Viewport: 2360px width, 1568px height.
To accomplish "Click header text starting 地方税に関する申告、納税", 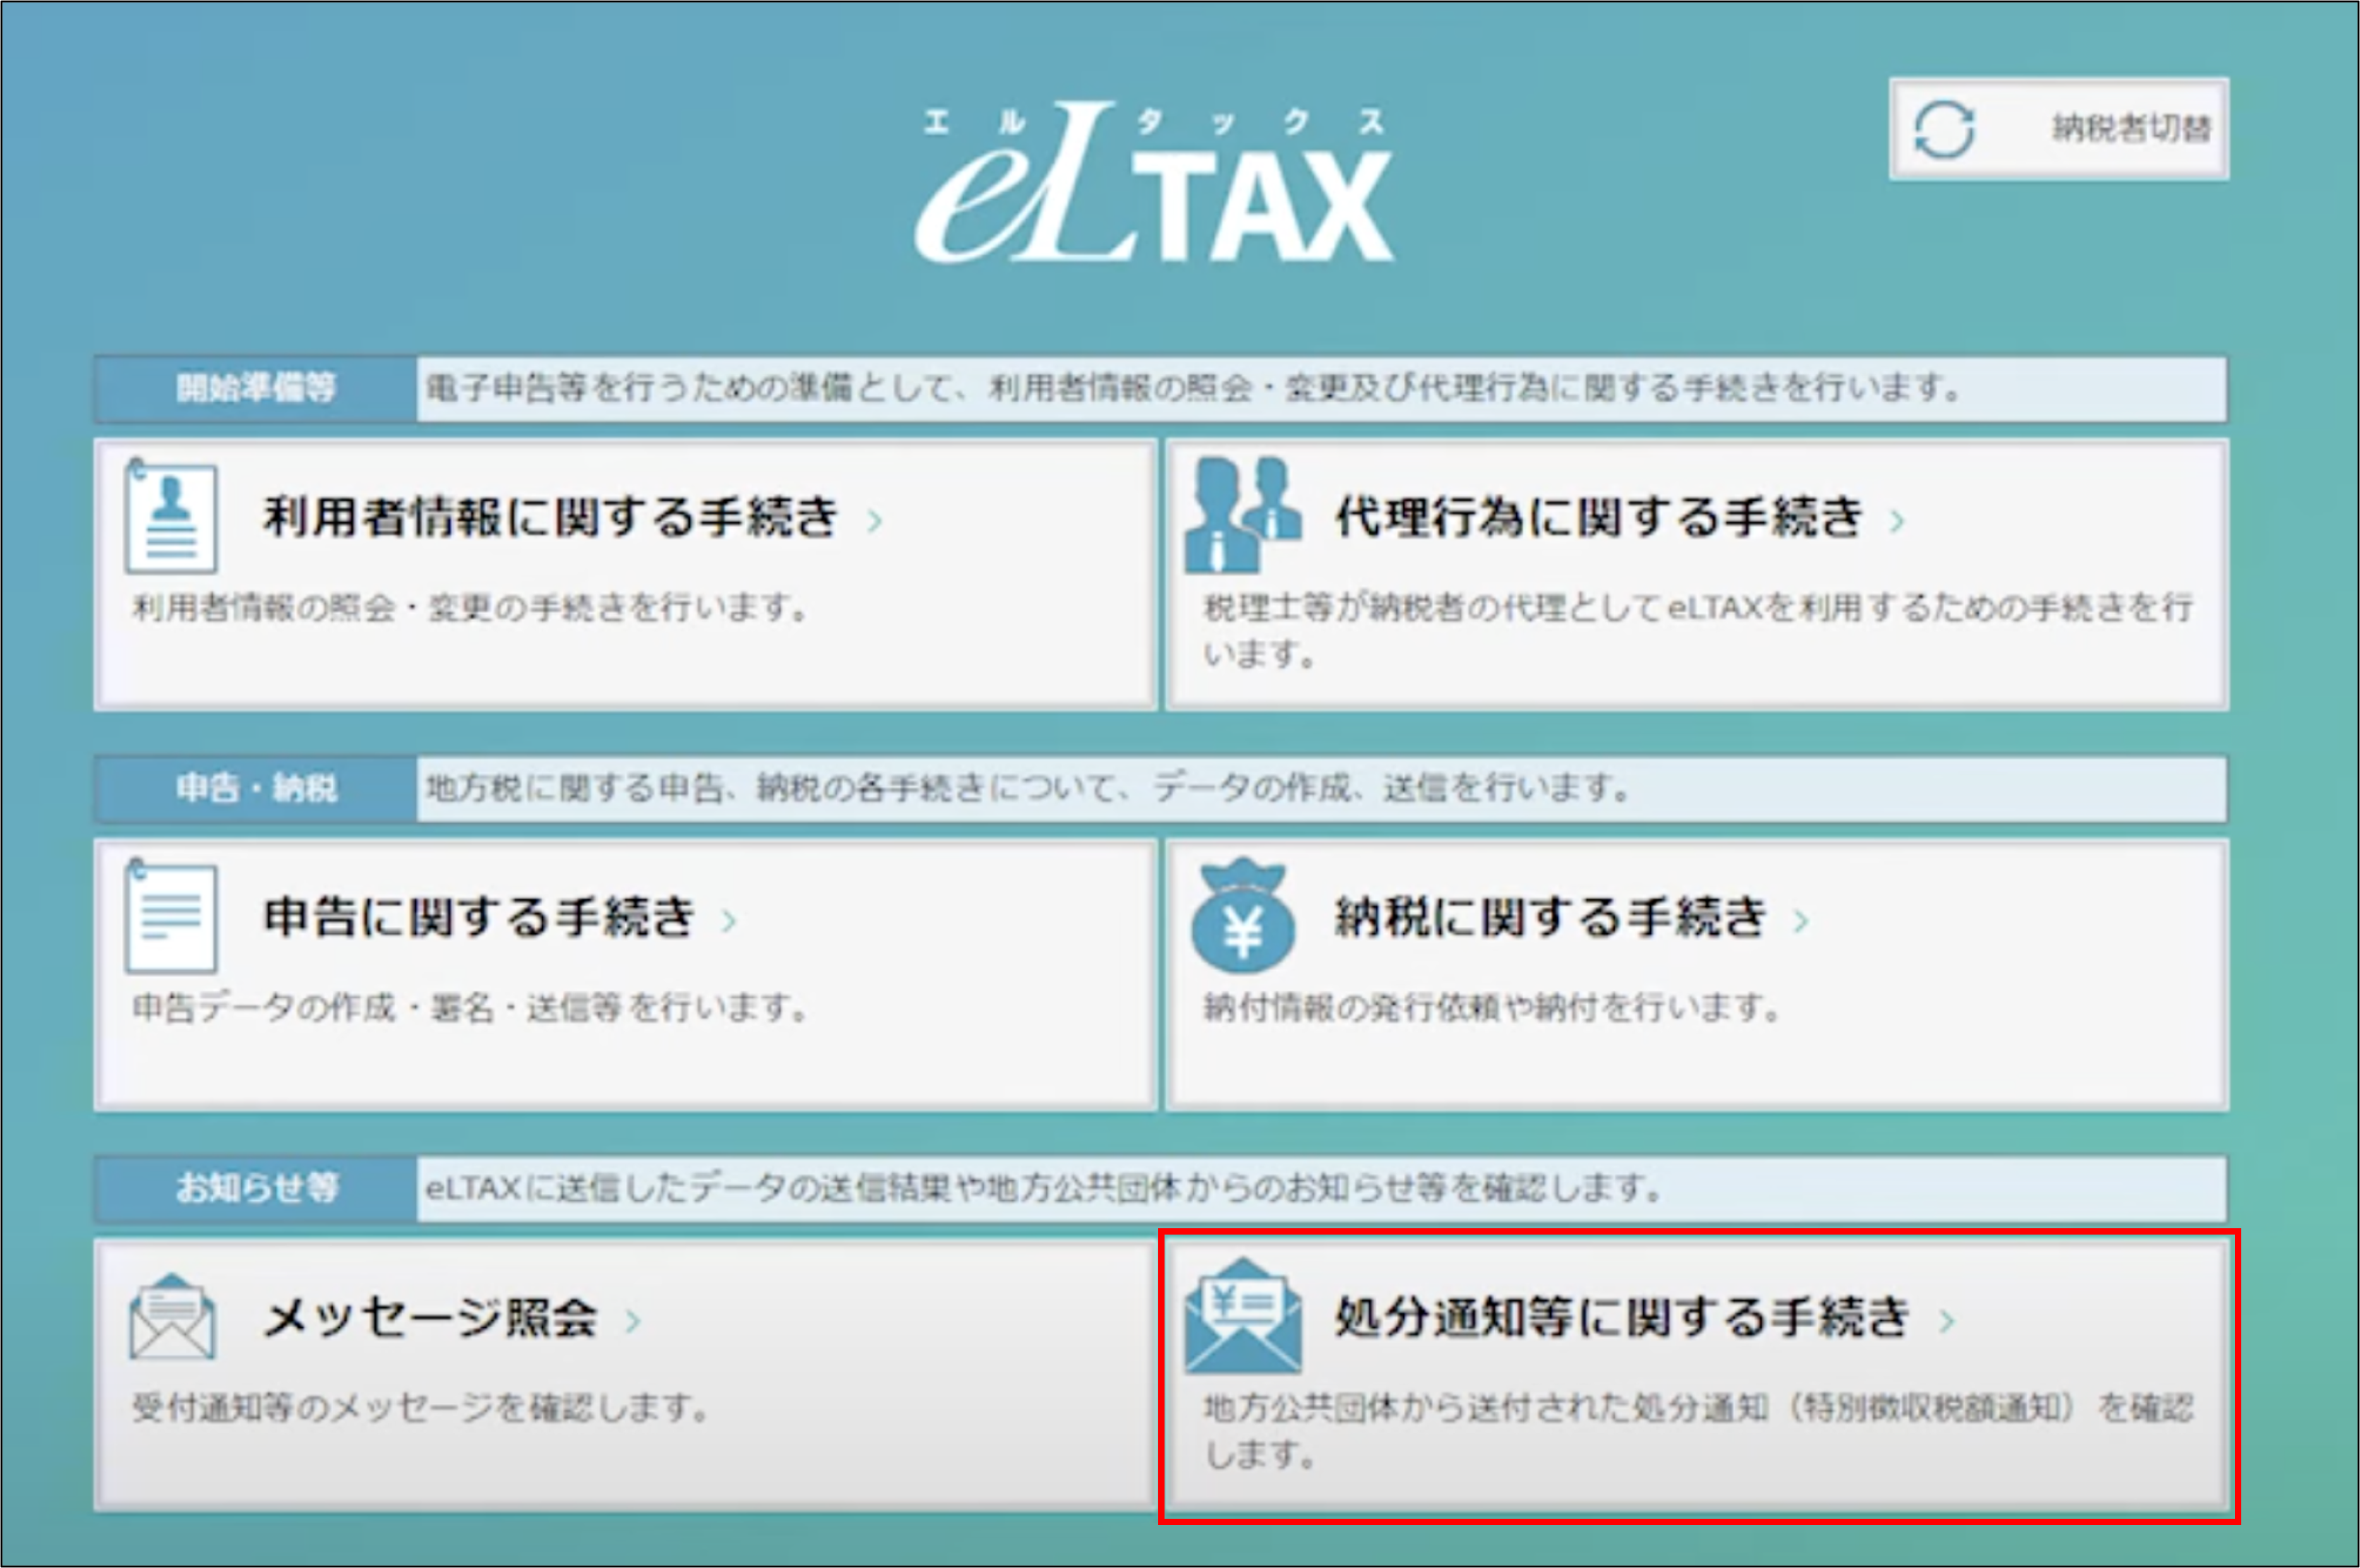I will tap(1028, 788).
